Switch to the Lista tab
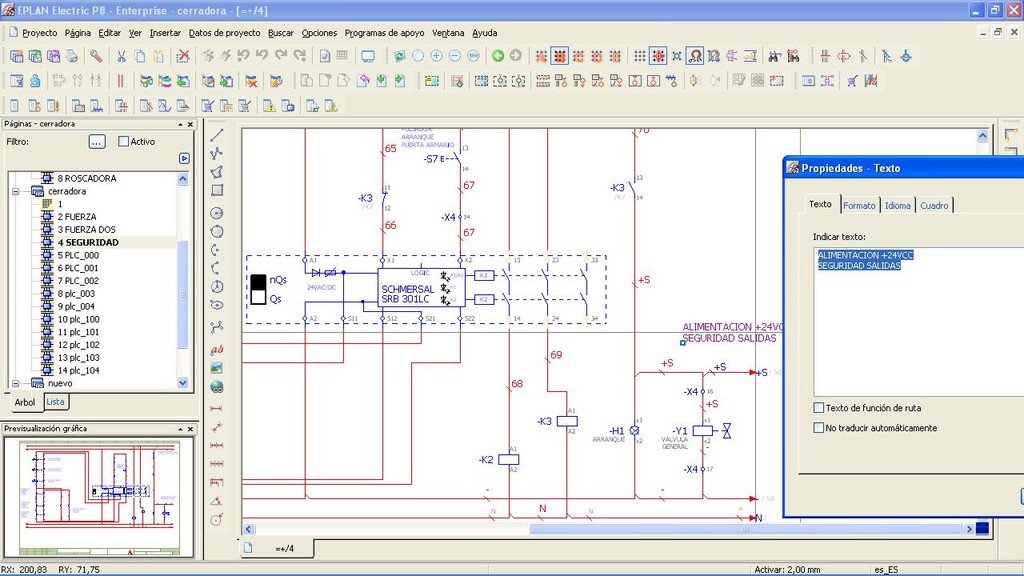The height and width of the screenshot is (576, 1024). coord(56,402)
